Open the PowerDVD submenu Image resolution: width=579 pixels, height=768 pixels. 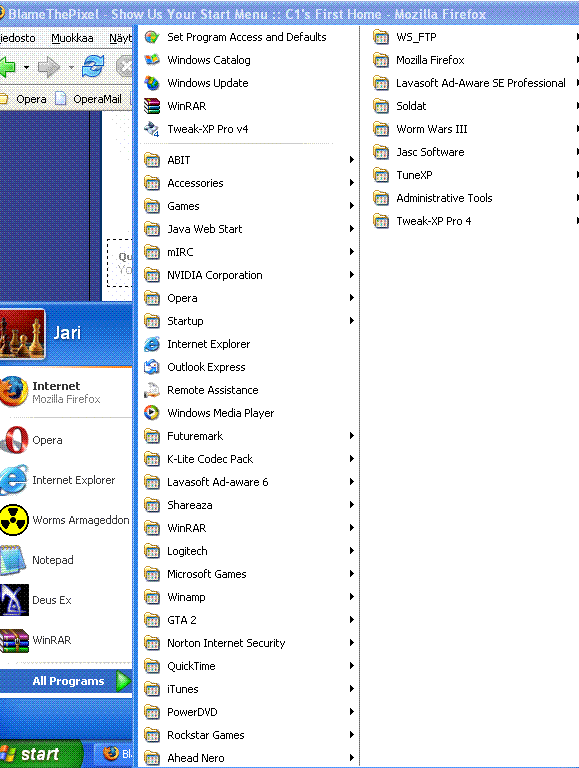point(248,712)
